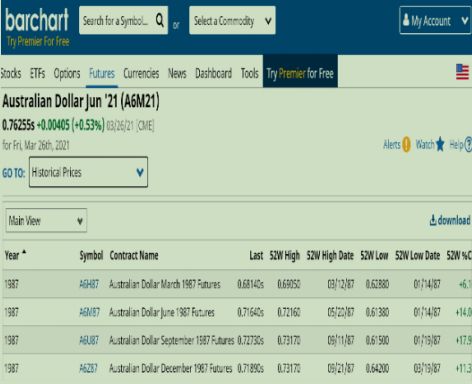Open the Currencies tab

[x=141, y=73]
